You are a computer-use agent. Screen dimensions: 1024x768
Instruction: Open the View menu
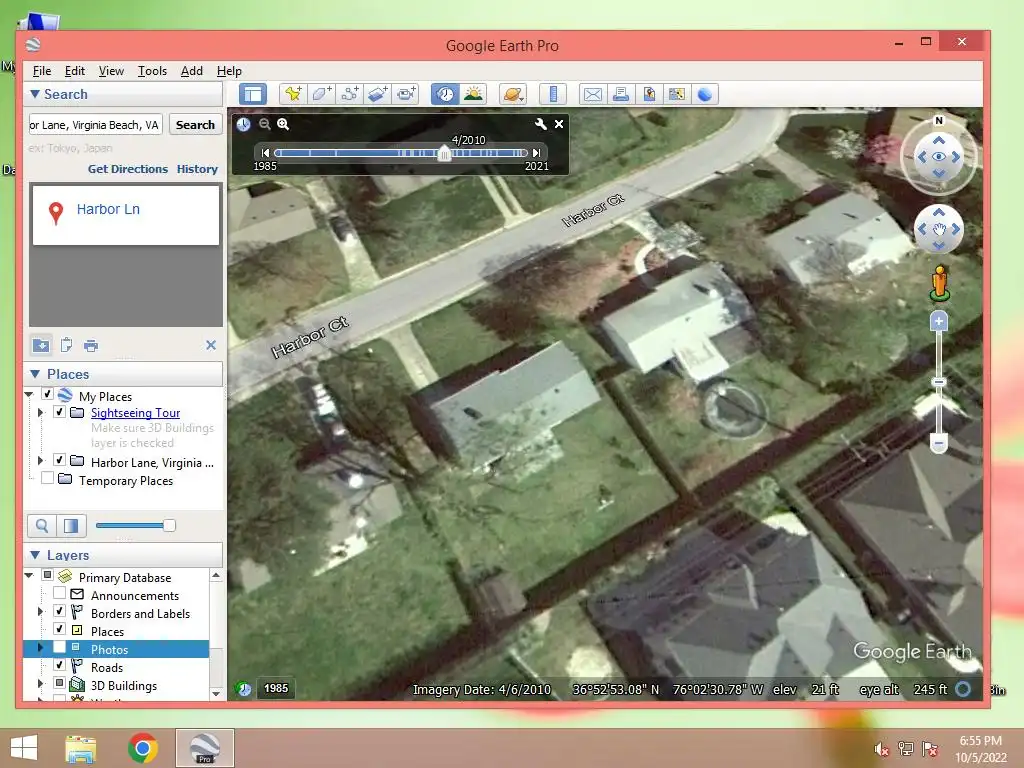pyautogui.click(x=111, y=71)
